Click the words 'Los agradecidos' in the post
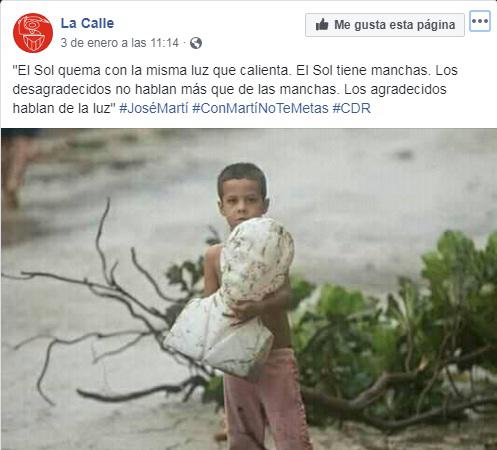 [395, 89]
